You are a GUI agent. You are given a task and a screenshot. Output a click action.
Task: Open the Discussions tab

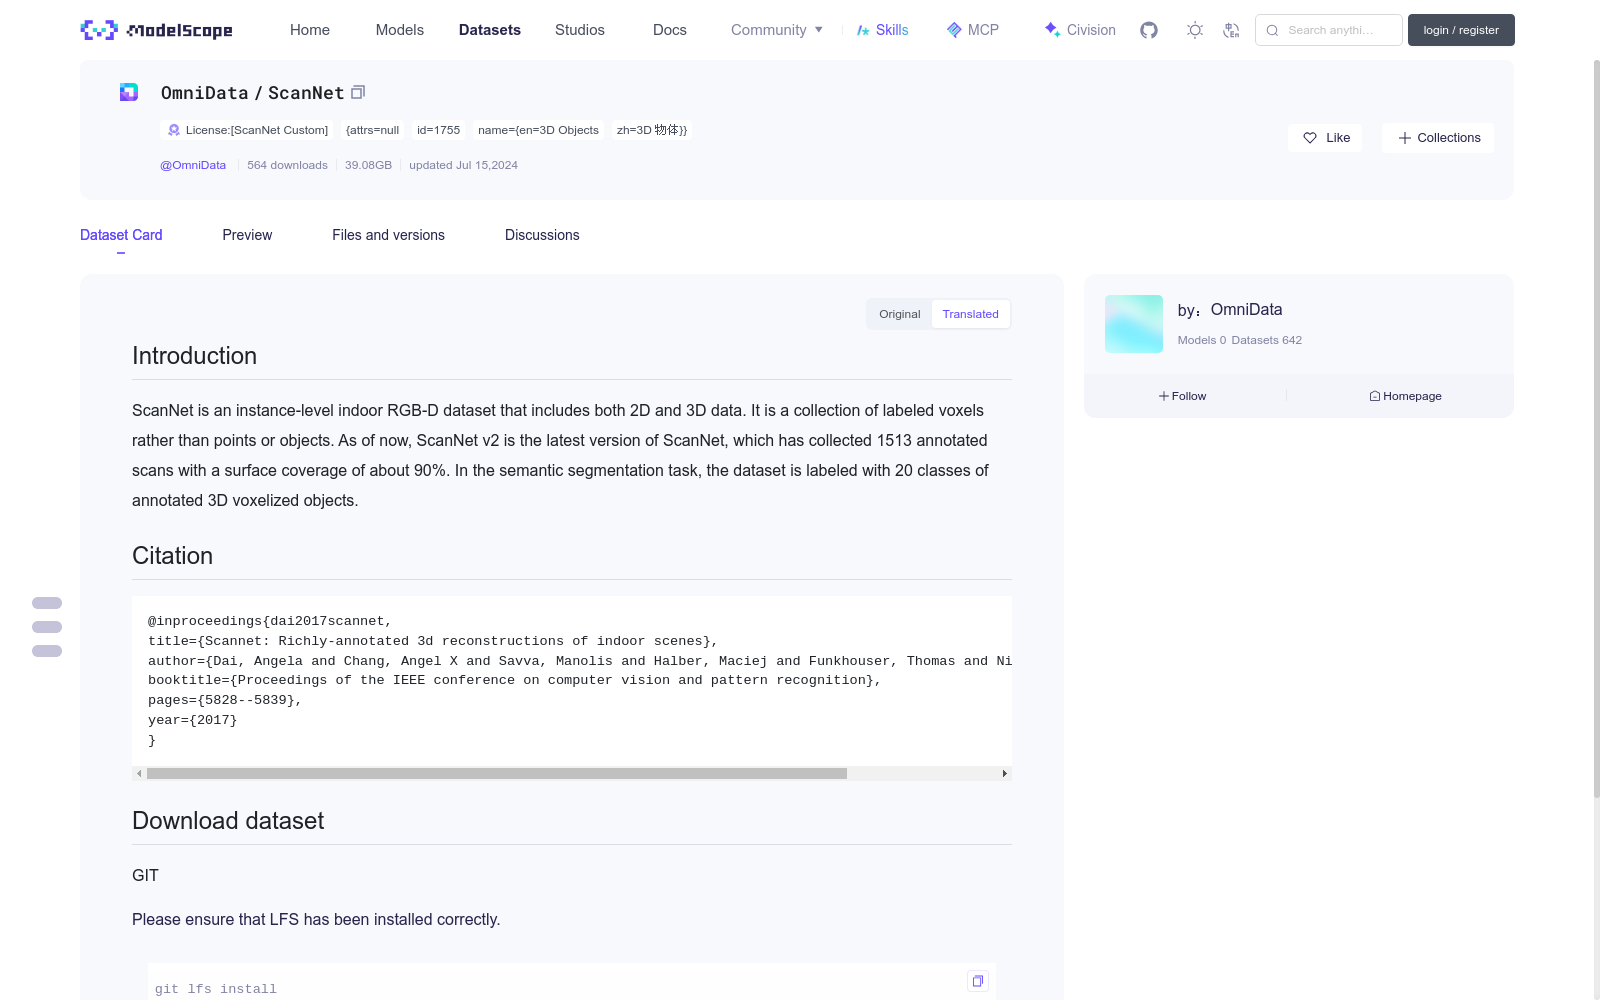[x=542, y=235]
